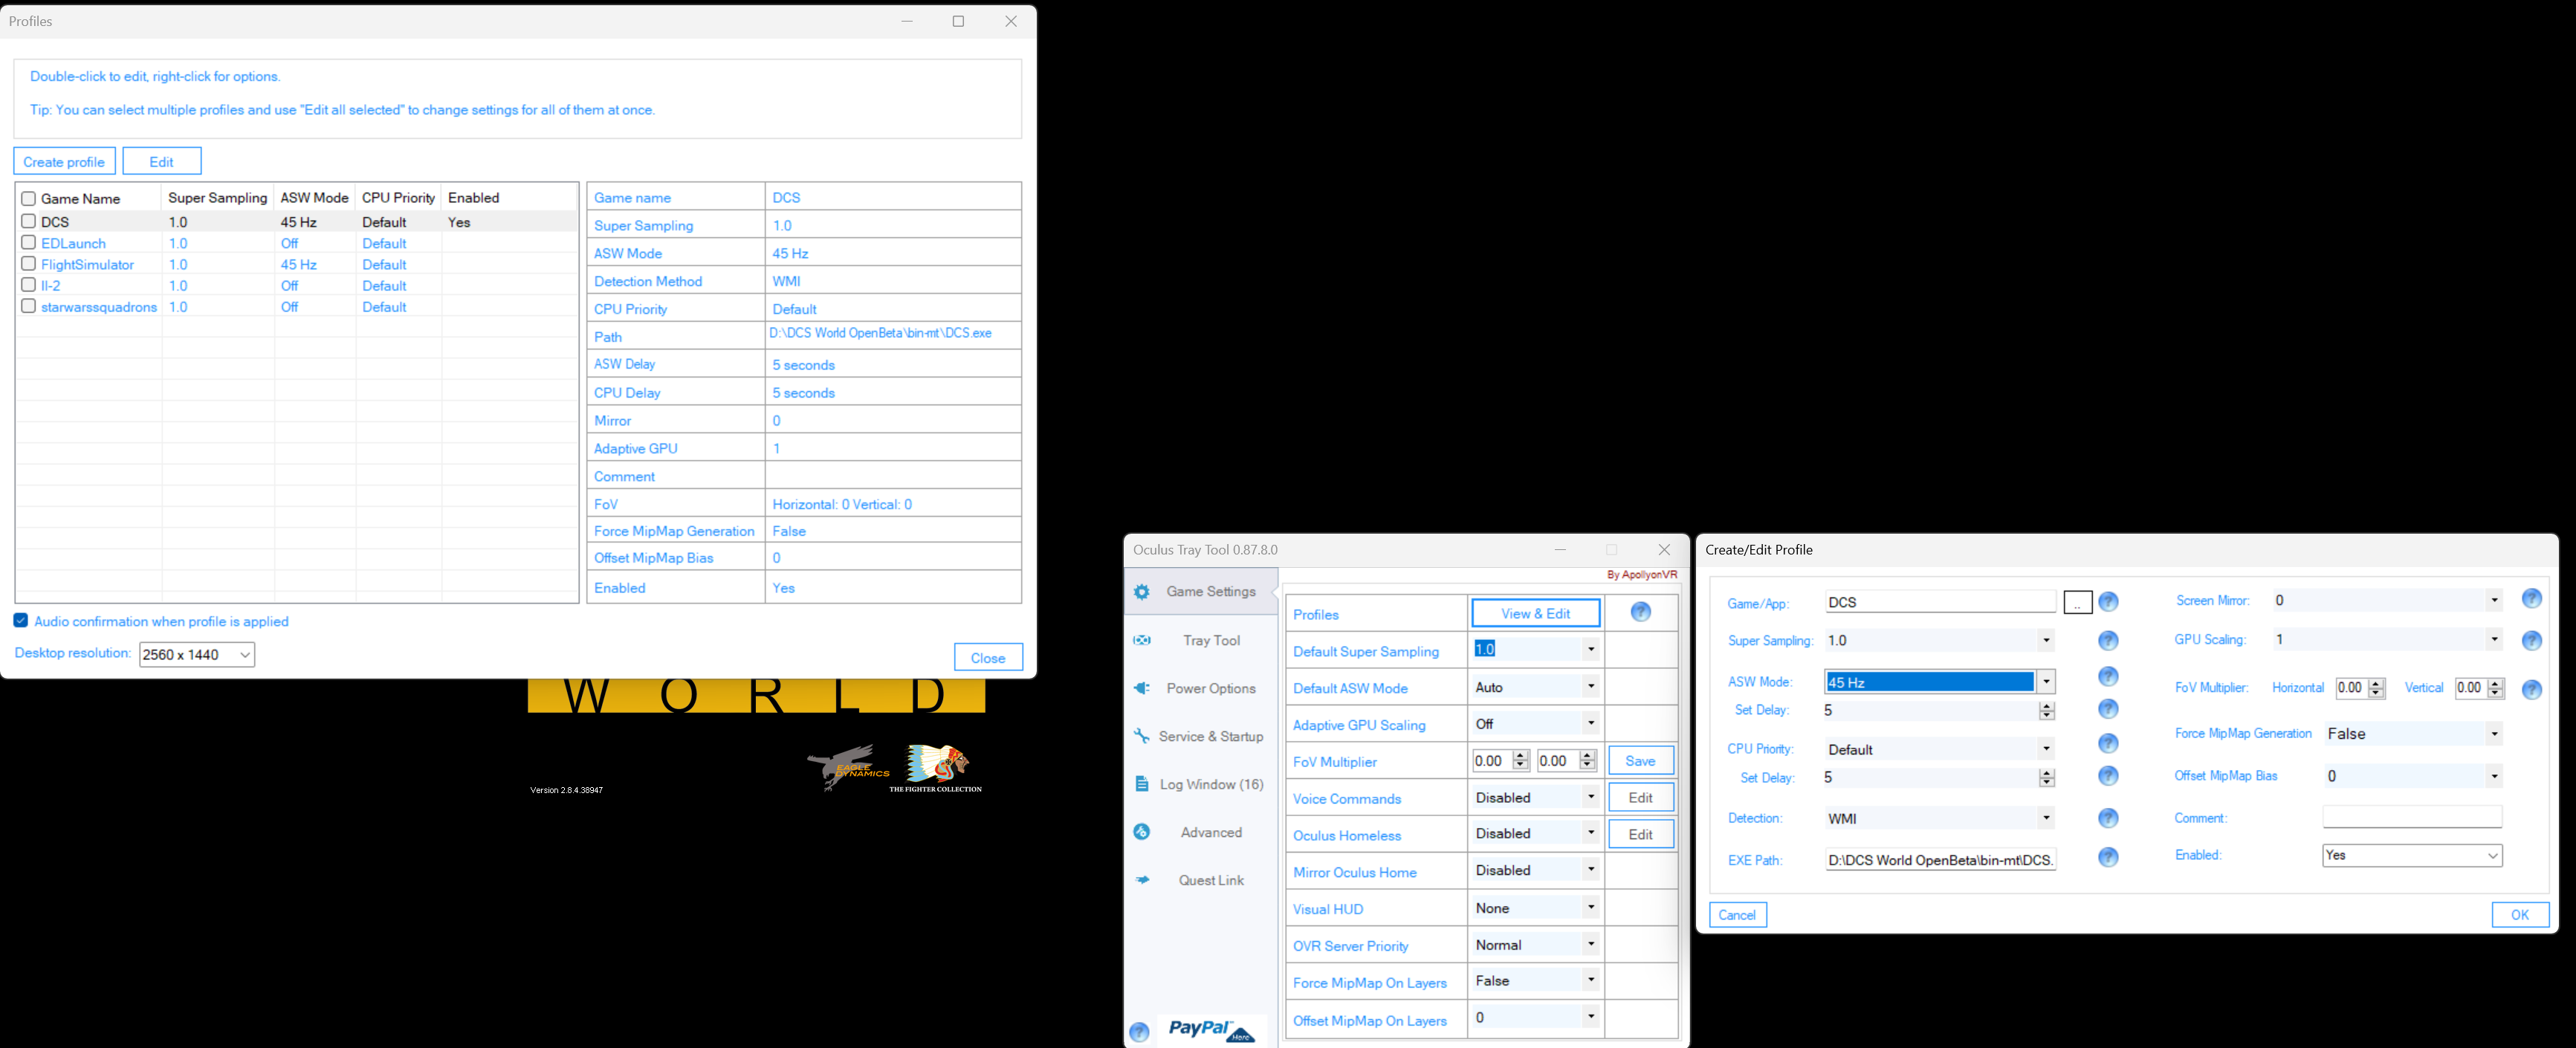Click browse button next to Game/App field
The image size is (2576, 1048).
pyautogui.click(x=2077, y=603)
